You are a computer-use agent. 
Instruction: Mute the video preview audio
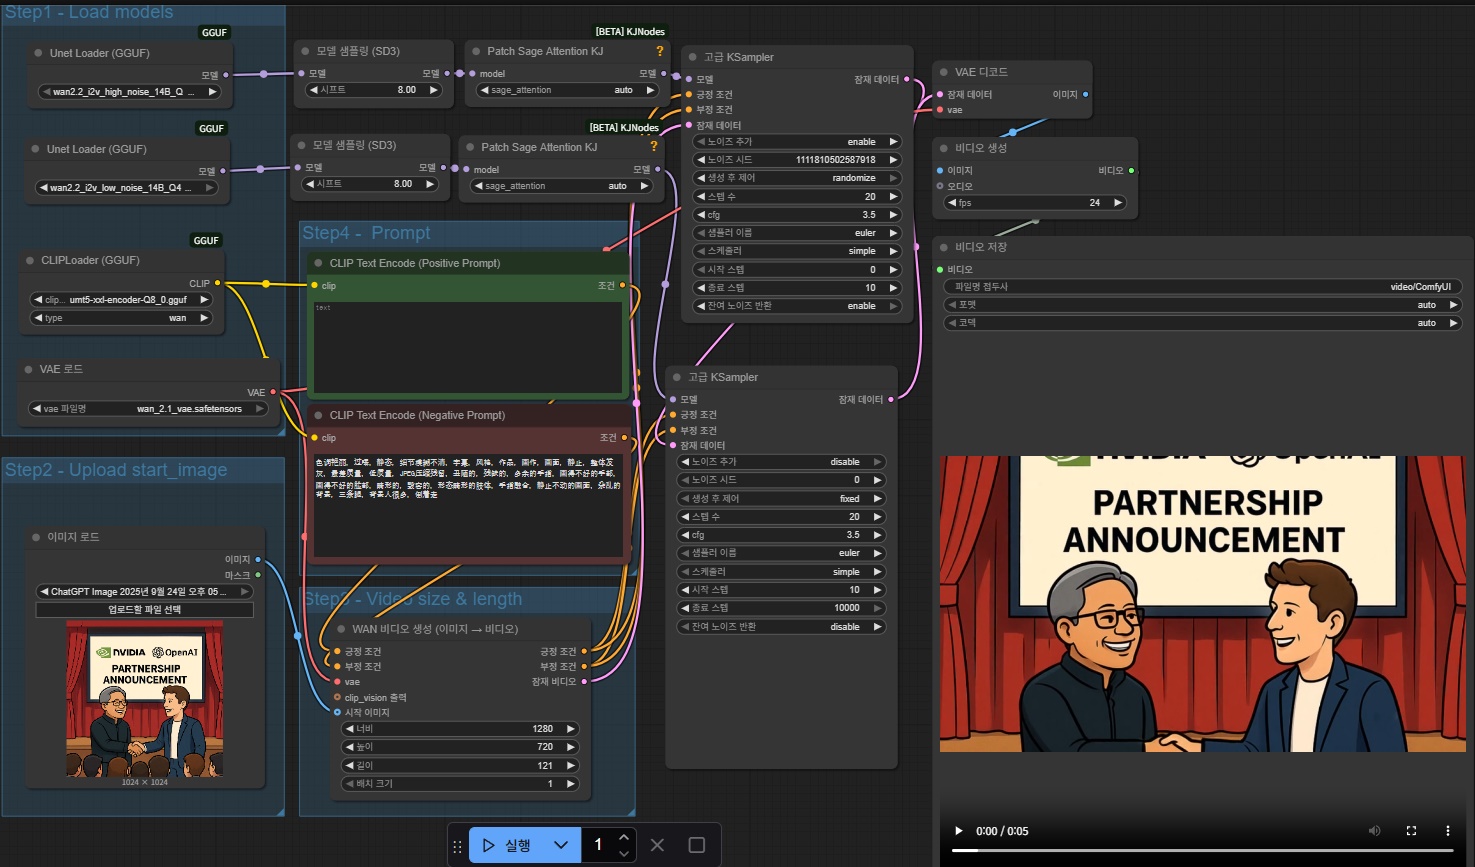coord(1374,831)
